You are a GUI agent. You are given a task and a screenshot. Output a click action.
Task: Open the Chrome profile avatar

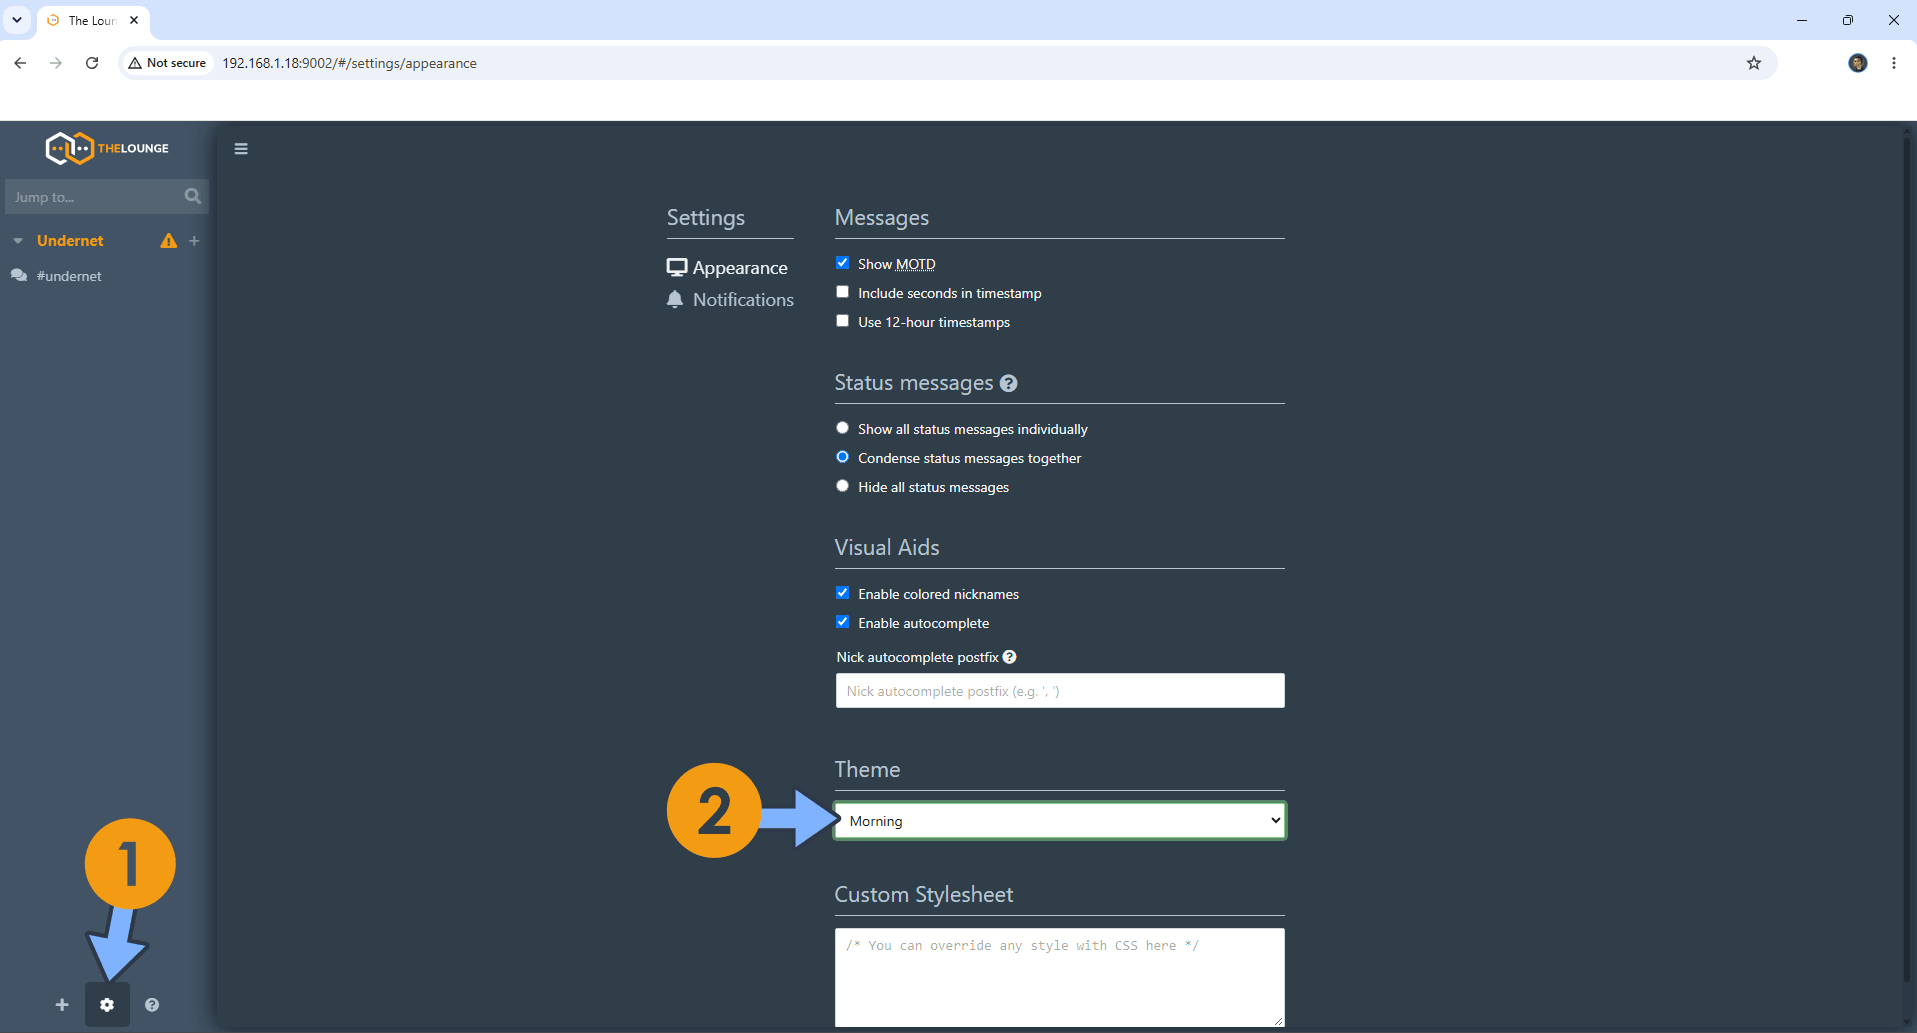coord(1858,63)
